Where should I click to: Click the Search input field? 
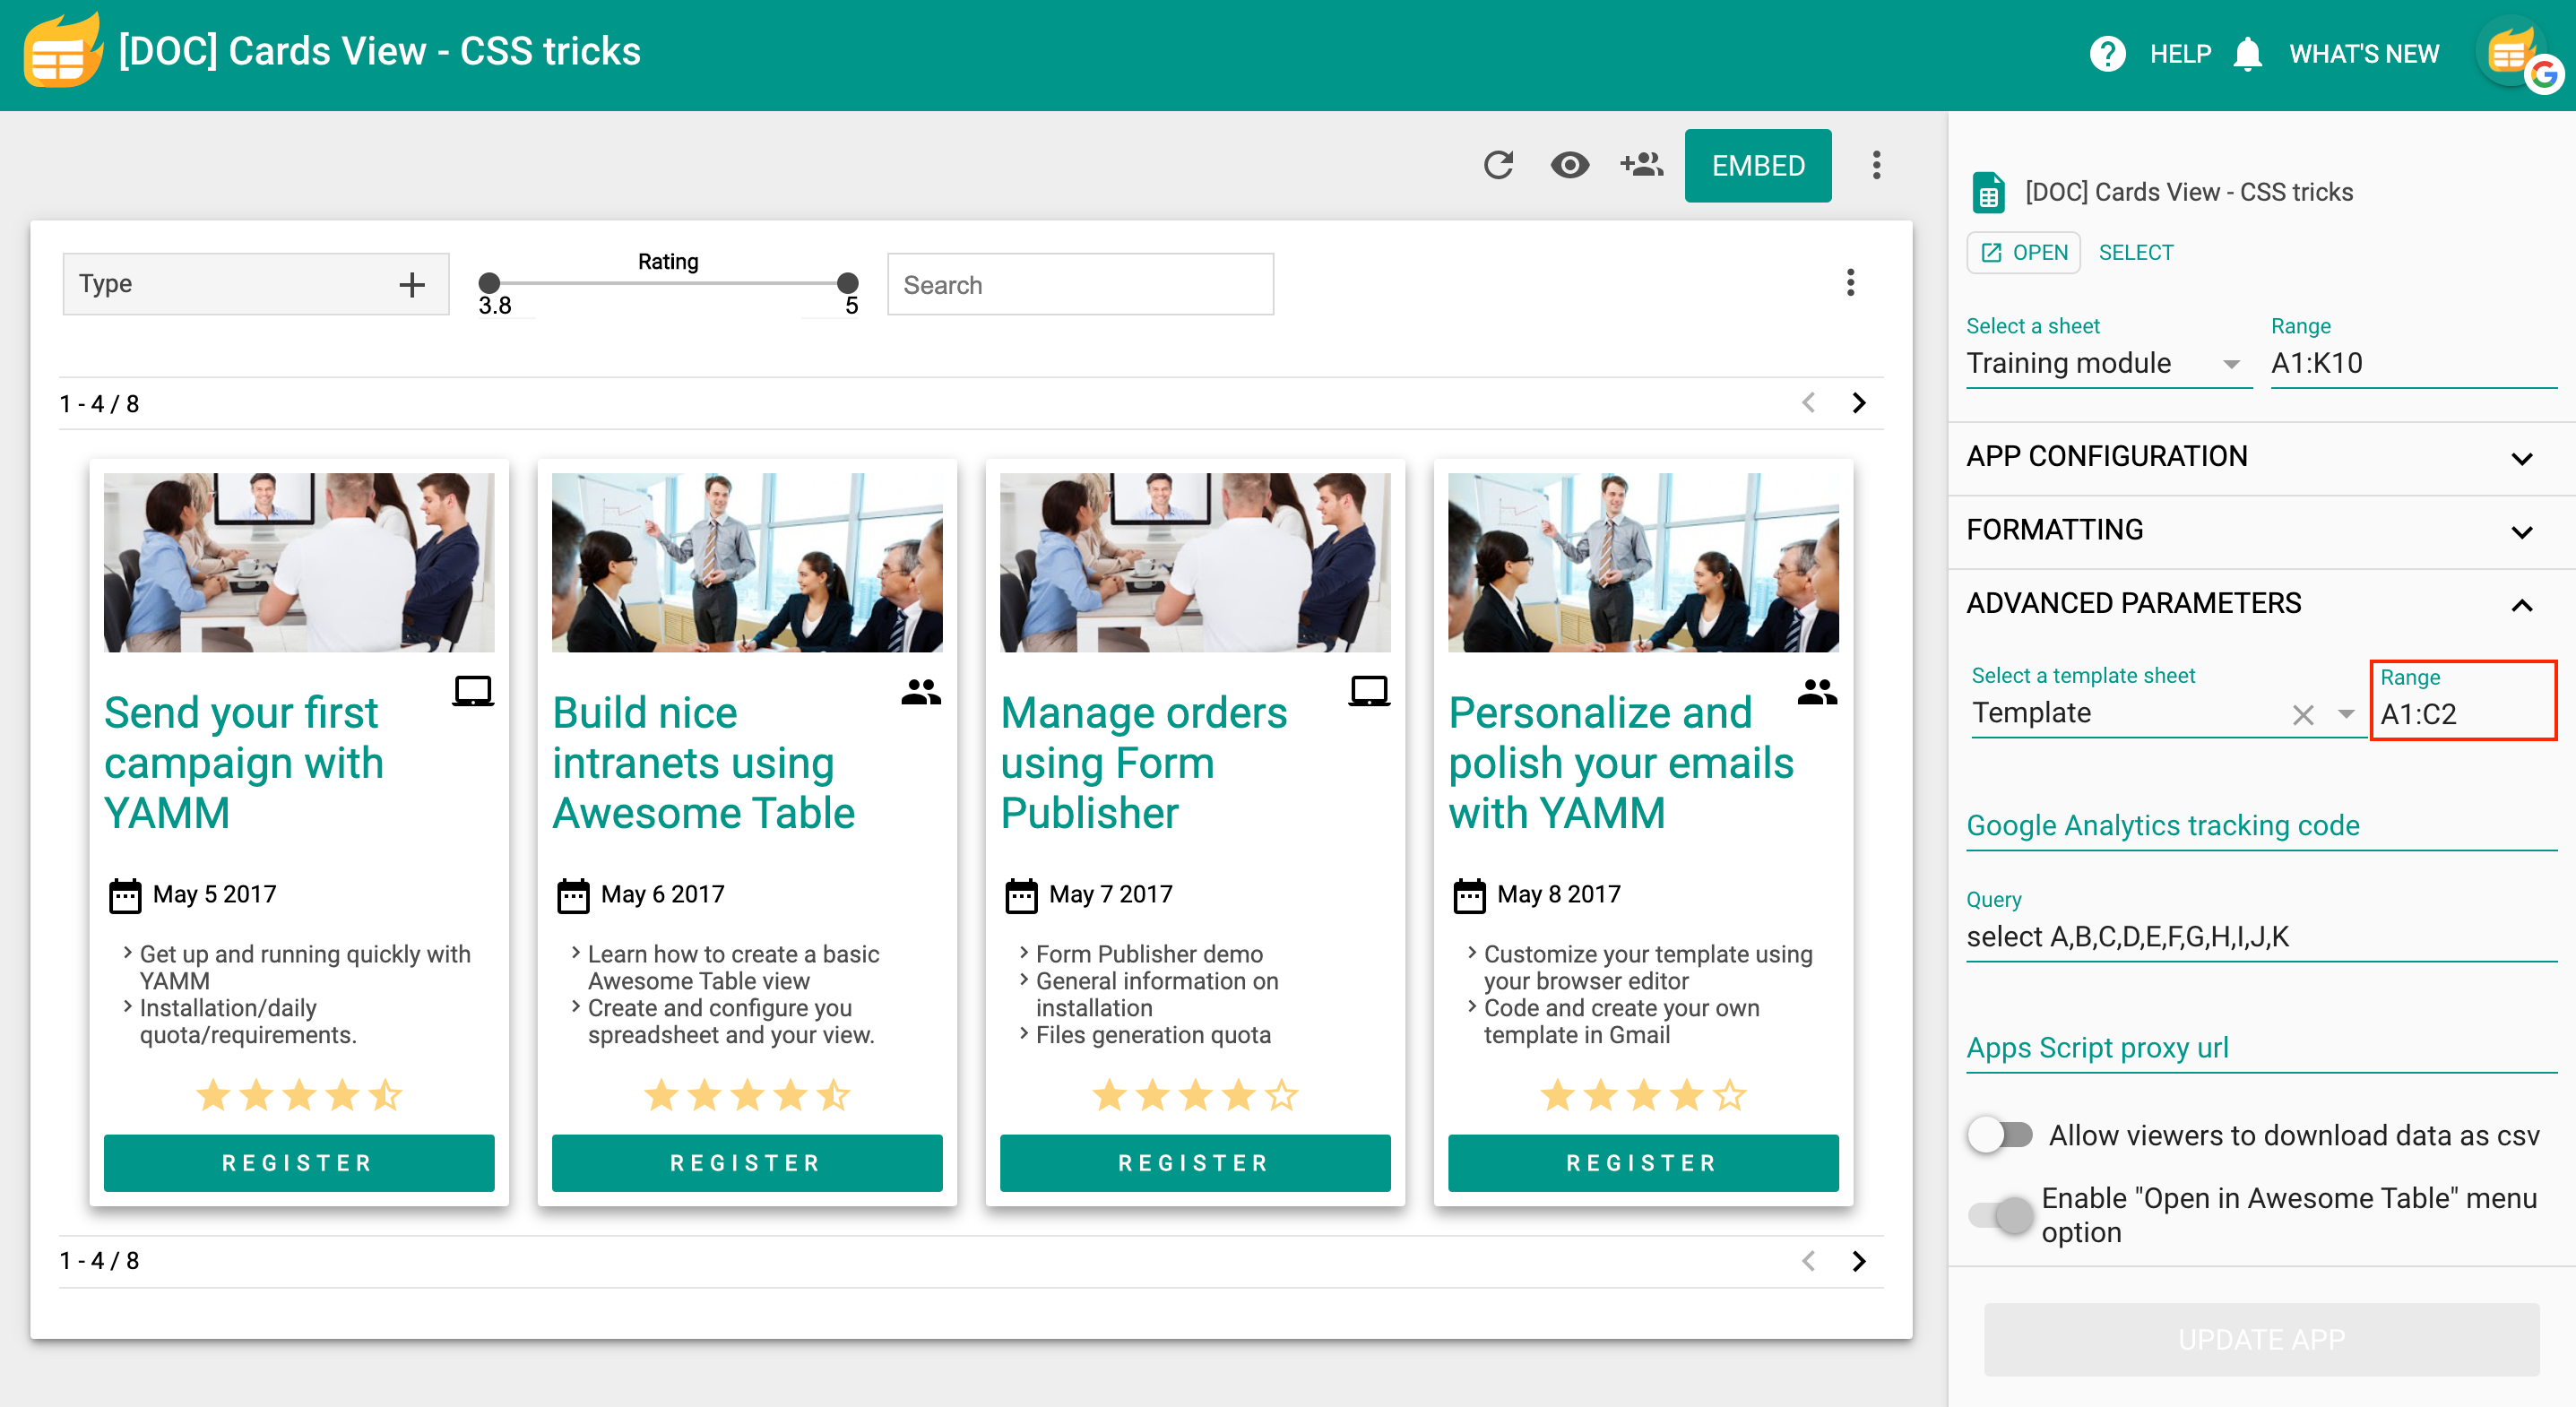[x=1080, y=285]
